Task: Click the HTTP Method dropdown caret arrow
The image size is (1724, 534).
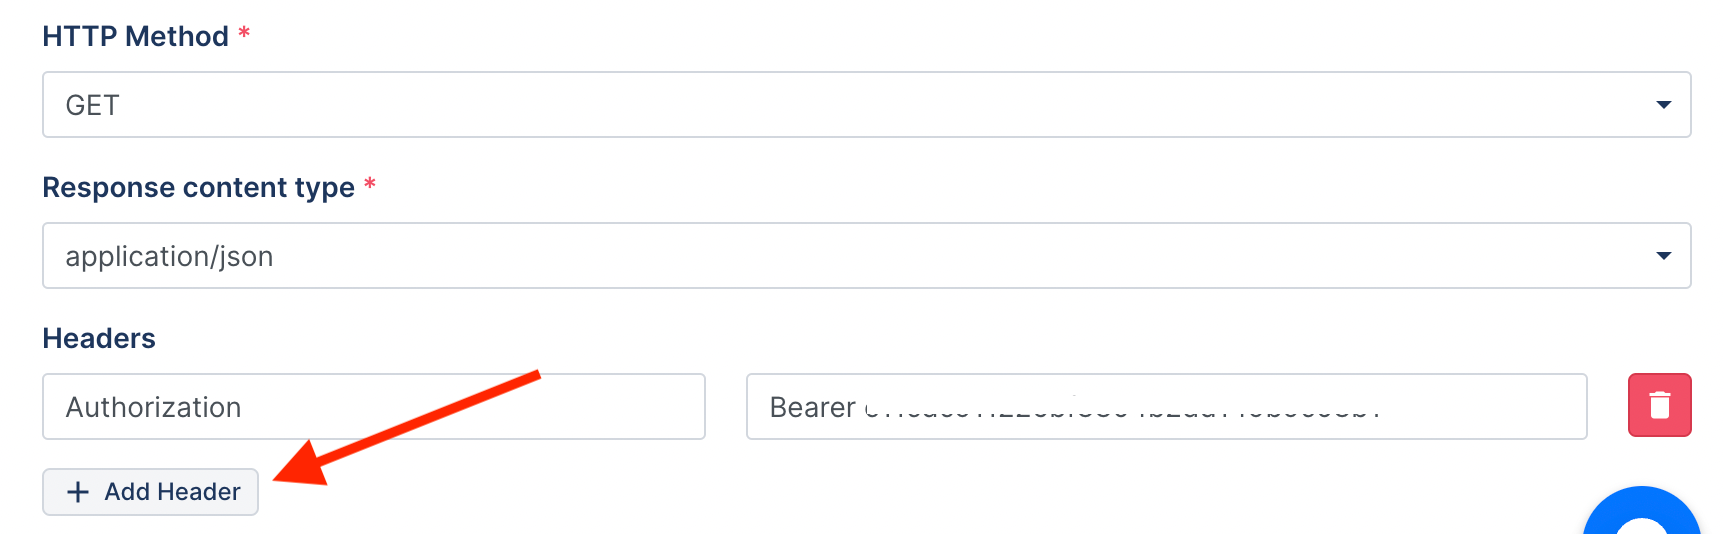Action: (1664, 105)
